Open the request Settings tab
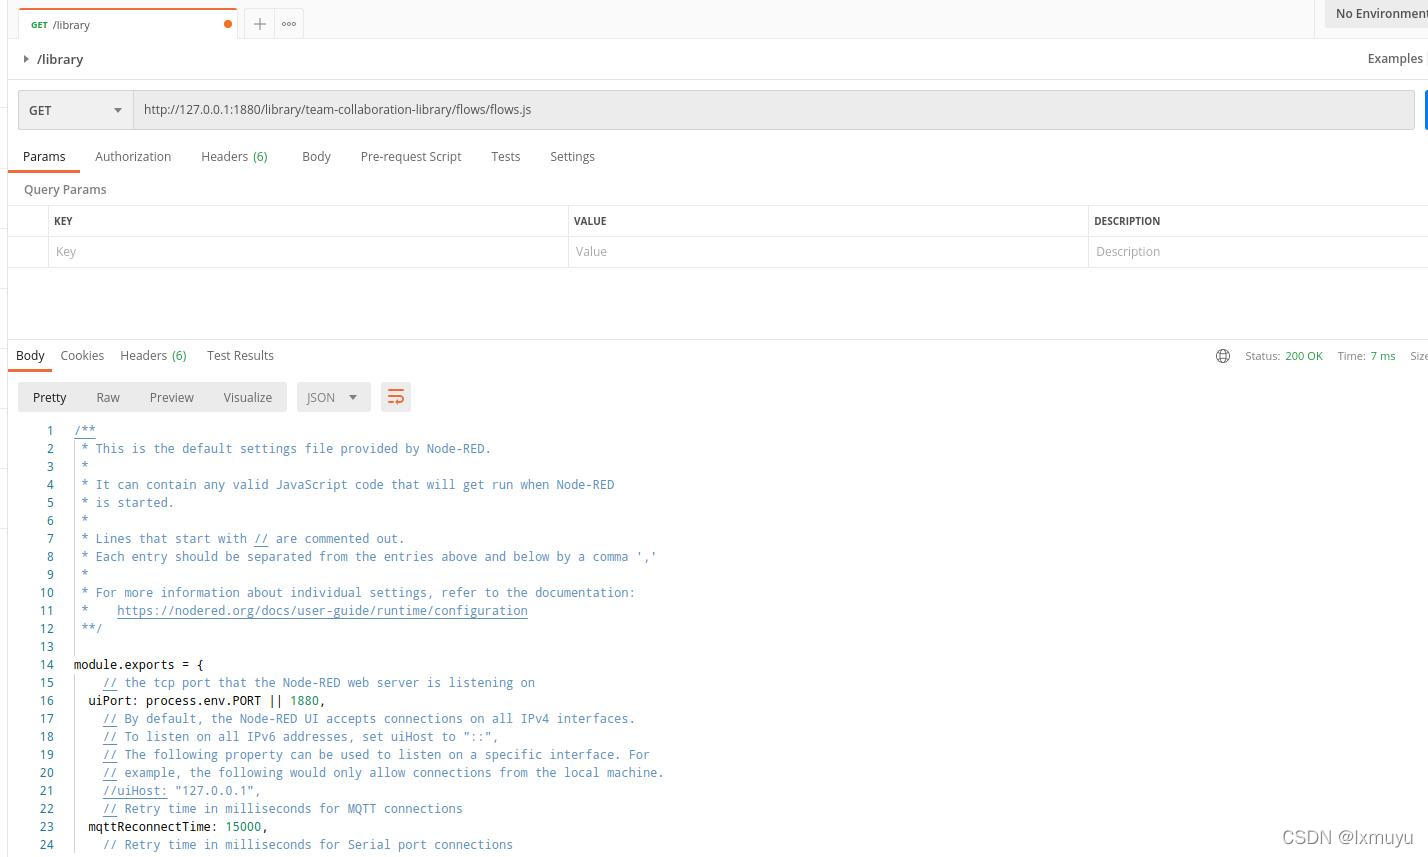The height and width of the screenshot is (857, 1428). click(x=572, y=157)
